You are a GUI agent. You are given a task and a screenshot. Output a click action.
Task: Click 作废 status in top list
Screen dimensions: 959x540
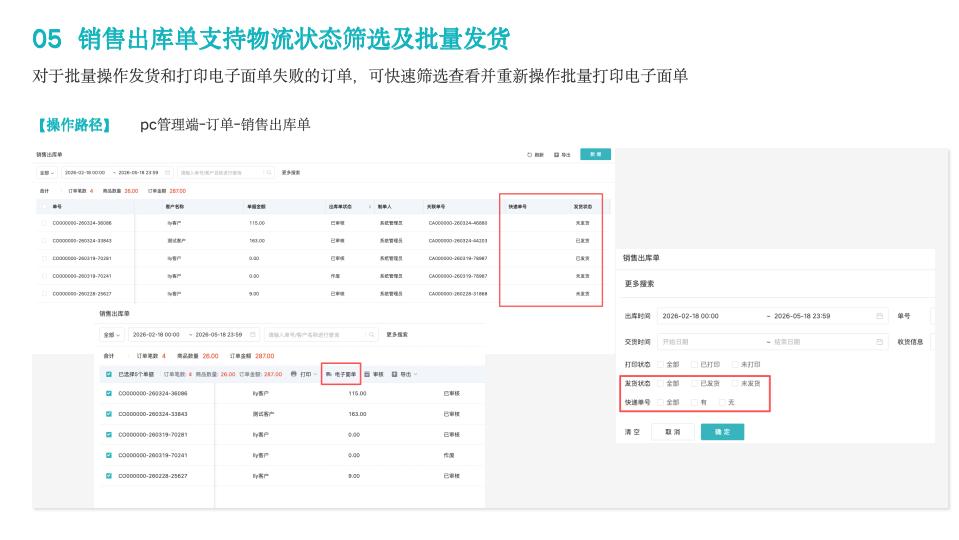[x=336, y=276]
